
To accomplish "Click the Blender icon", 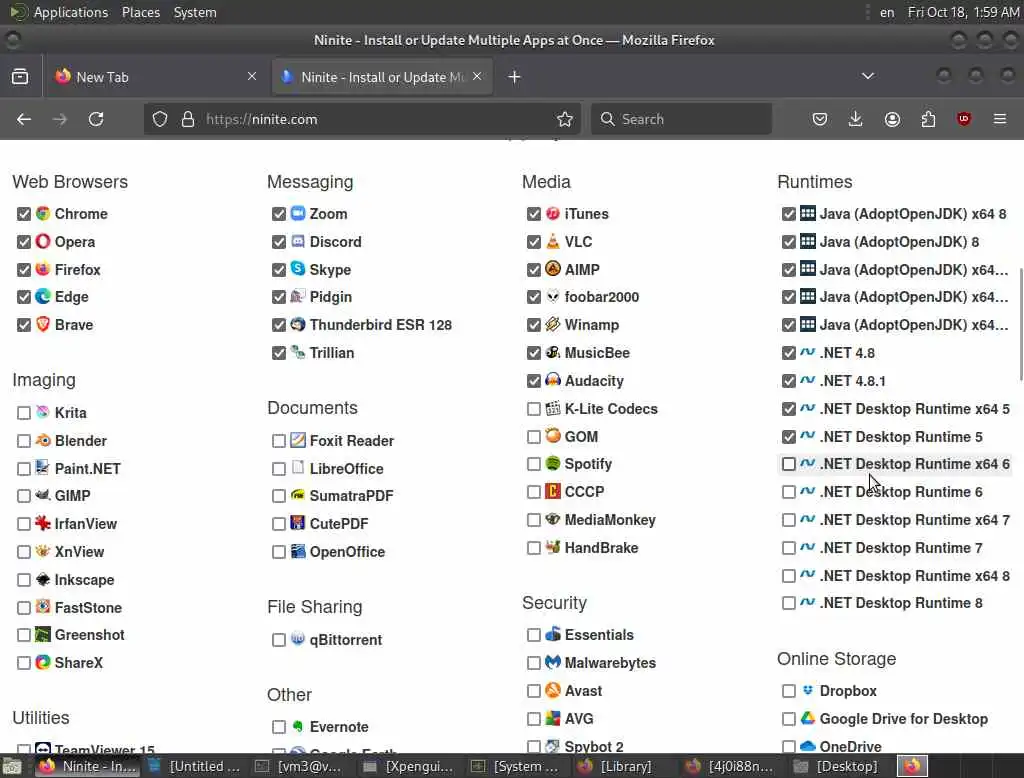I will (x=43, y=440).
